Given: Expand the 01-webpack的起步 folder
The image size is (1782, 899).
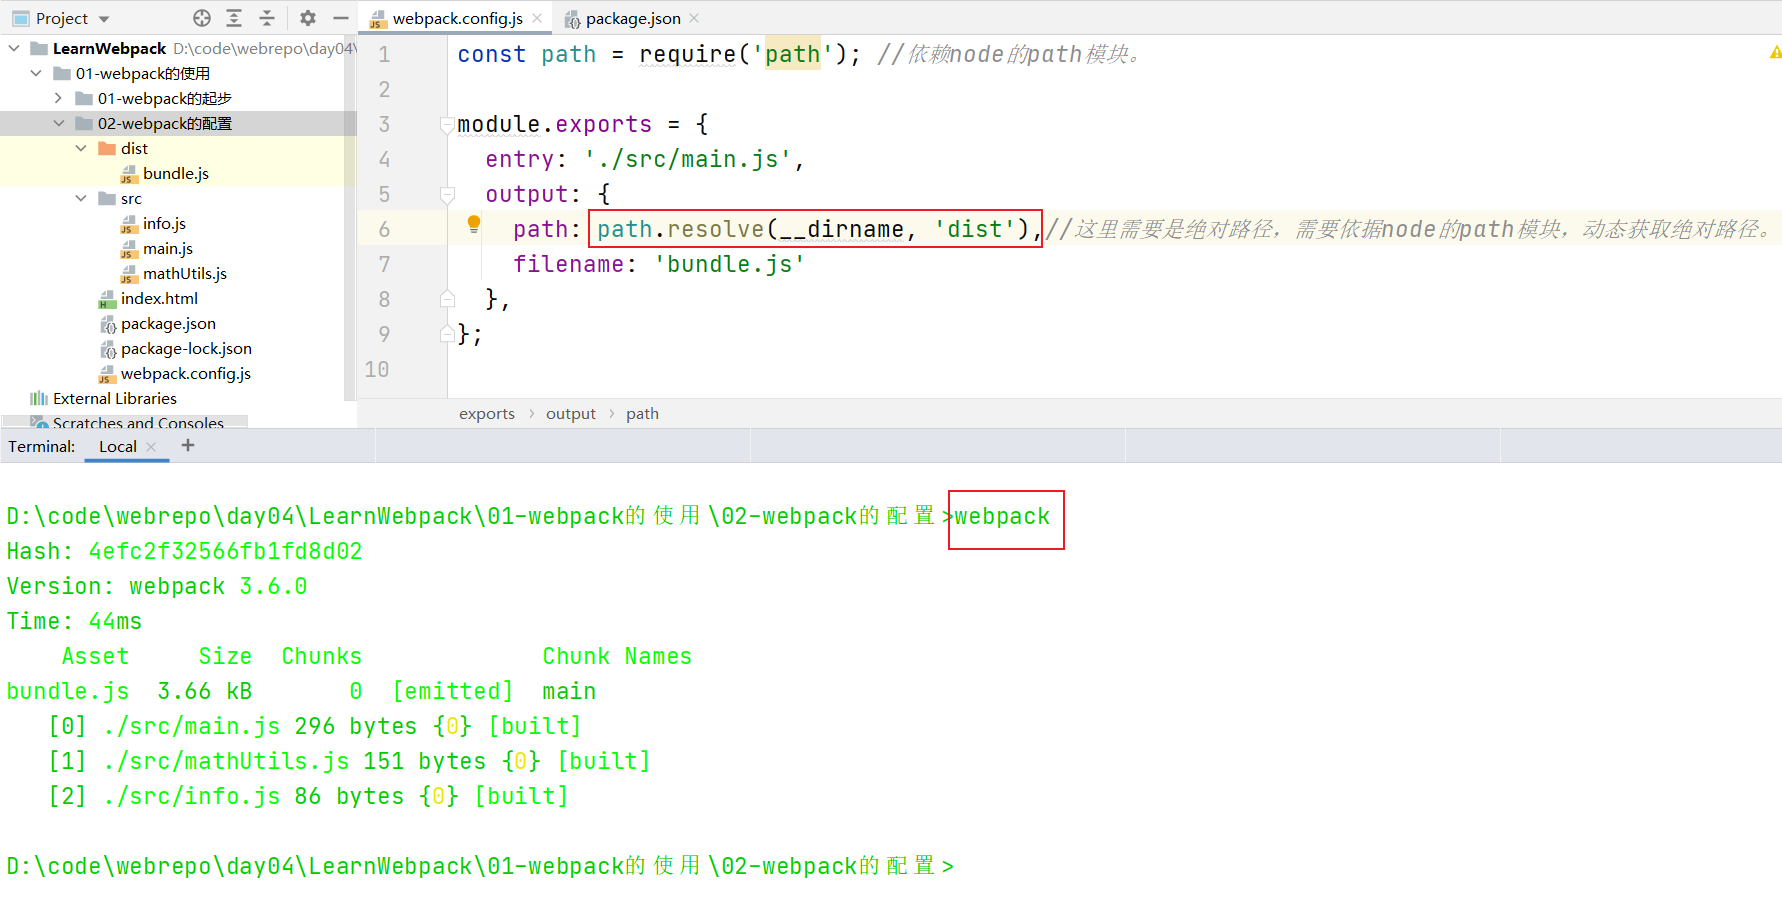Looking at the screenshot, I should tap(58, 98).
